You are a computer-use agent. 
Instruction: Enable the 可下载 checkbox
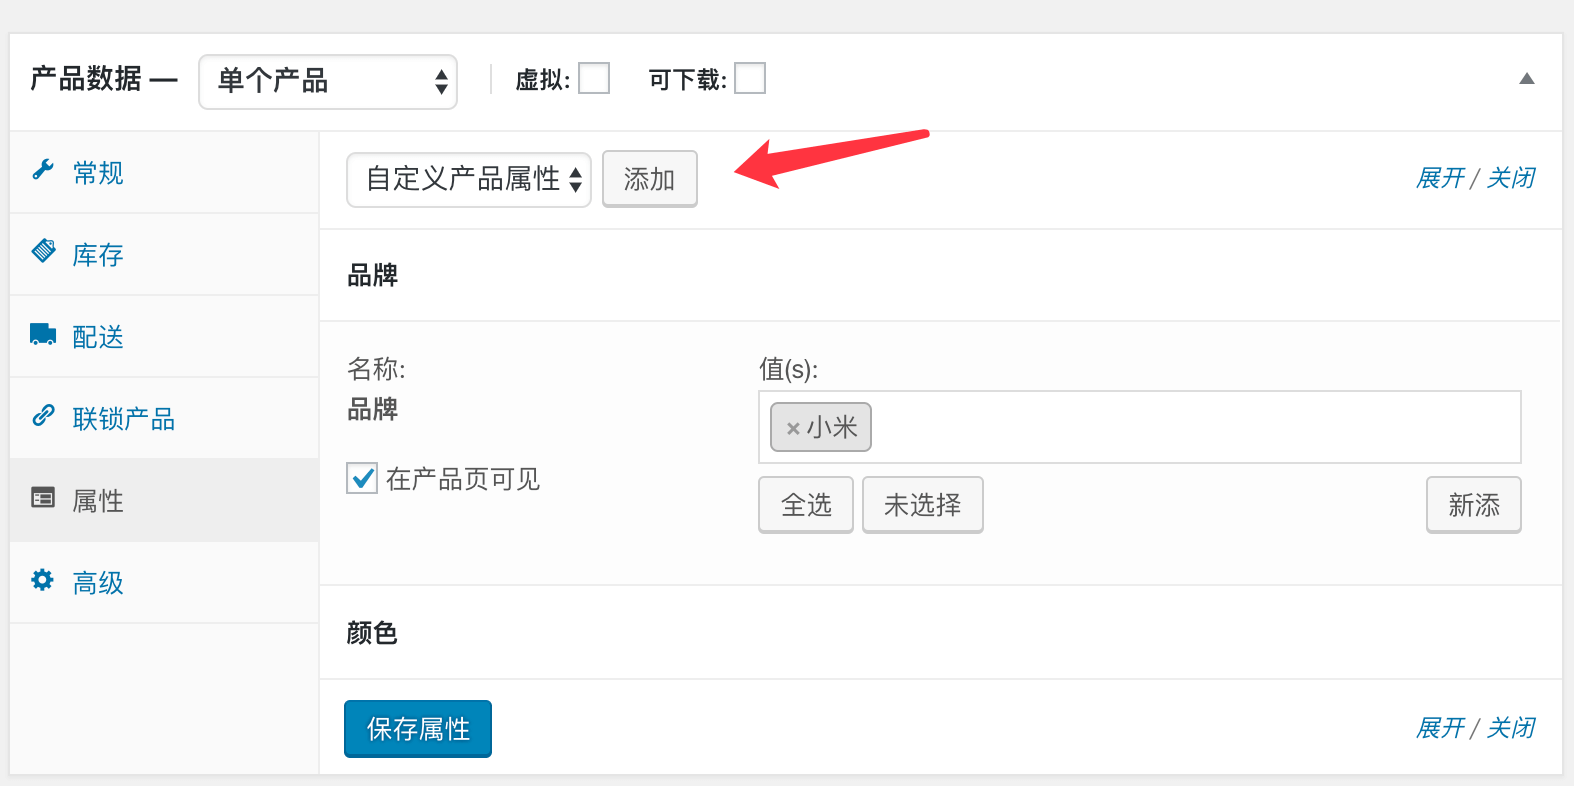click(x=750, y=78)
